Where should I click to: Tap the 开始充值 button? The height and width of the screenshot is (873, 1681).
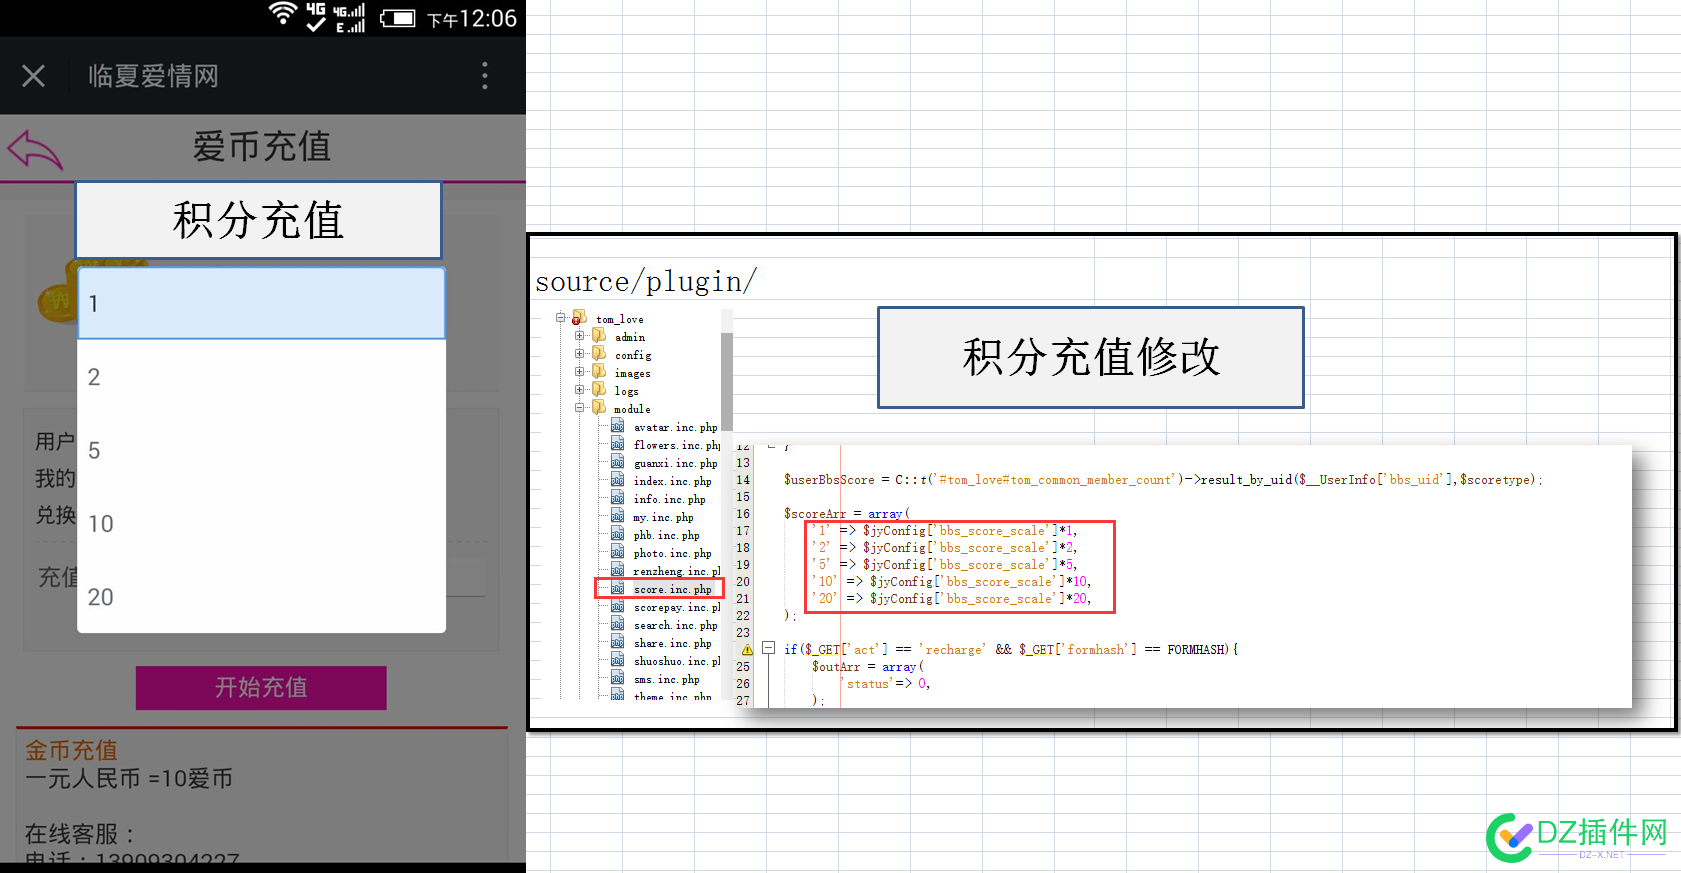click(x=261, y=688)
